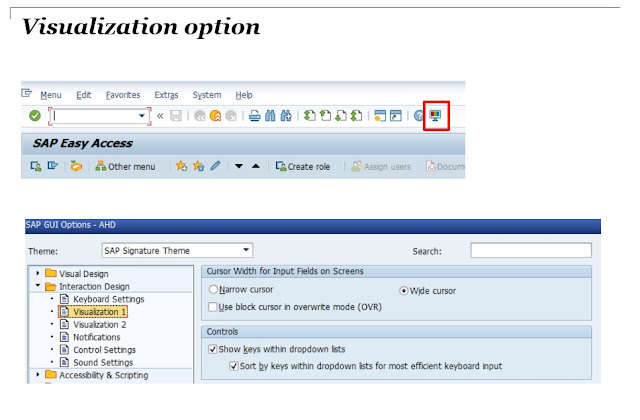This screenshot has height=420, width=640.
Task: Click the Find Next binoculars icon
Action: 286,116
